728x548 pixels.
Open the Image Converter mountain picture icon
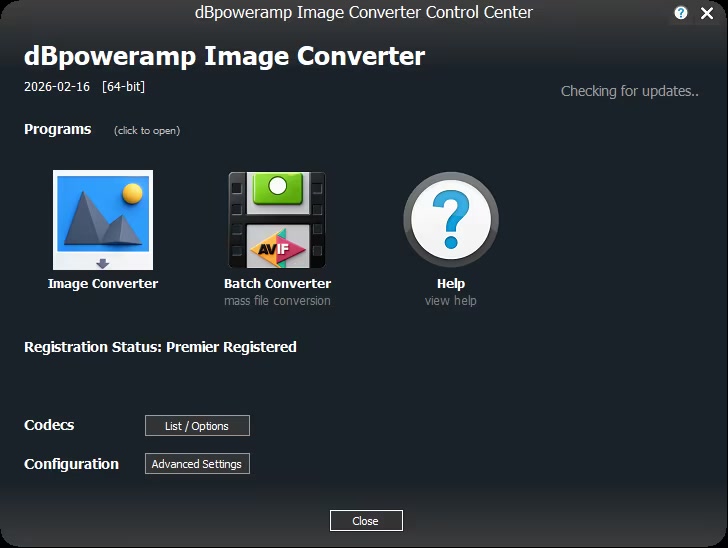click(103, 215)
